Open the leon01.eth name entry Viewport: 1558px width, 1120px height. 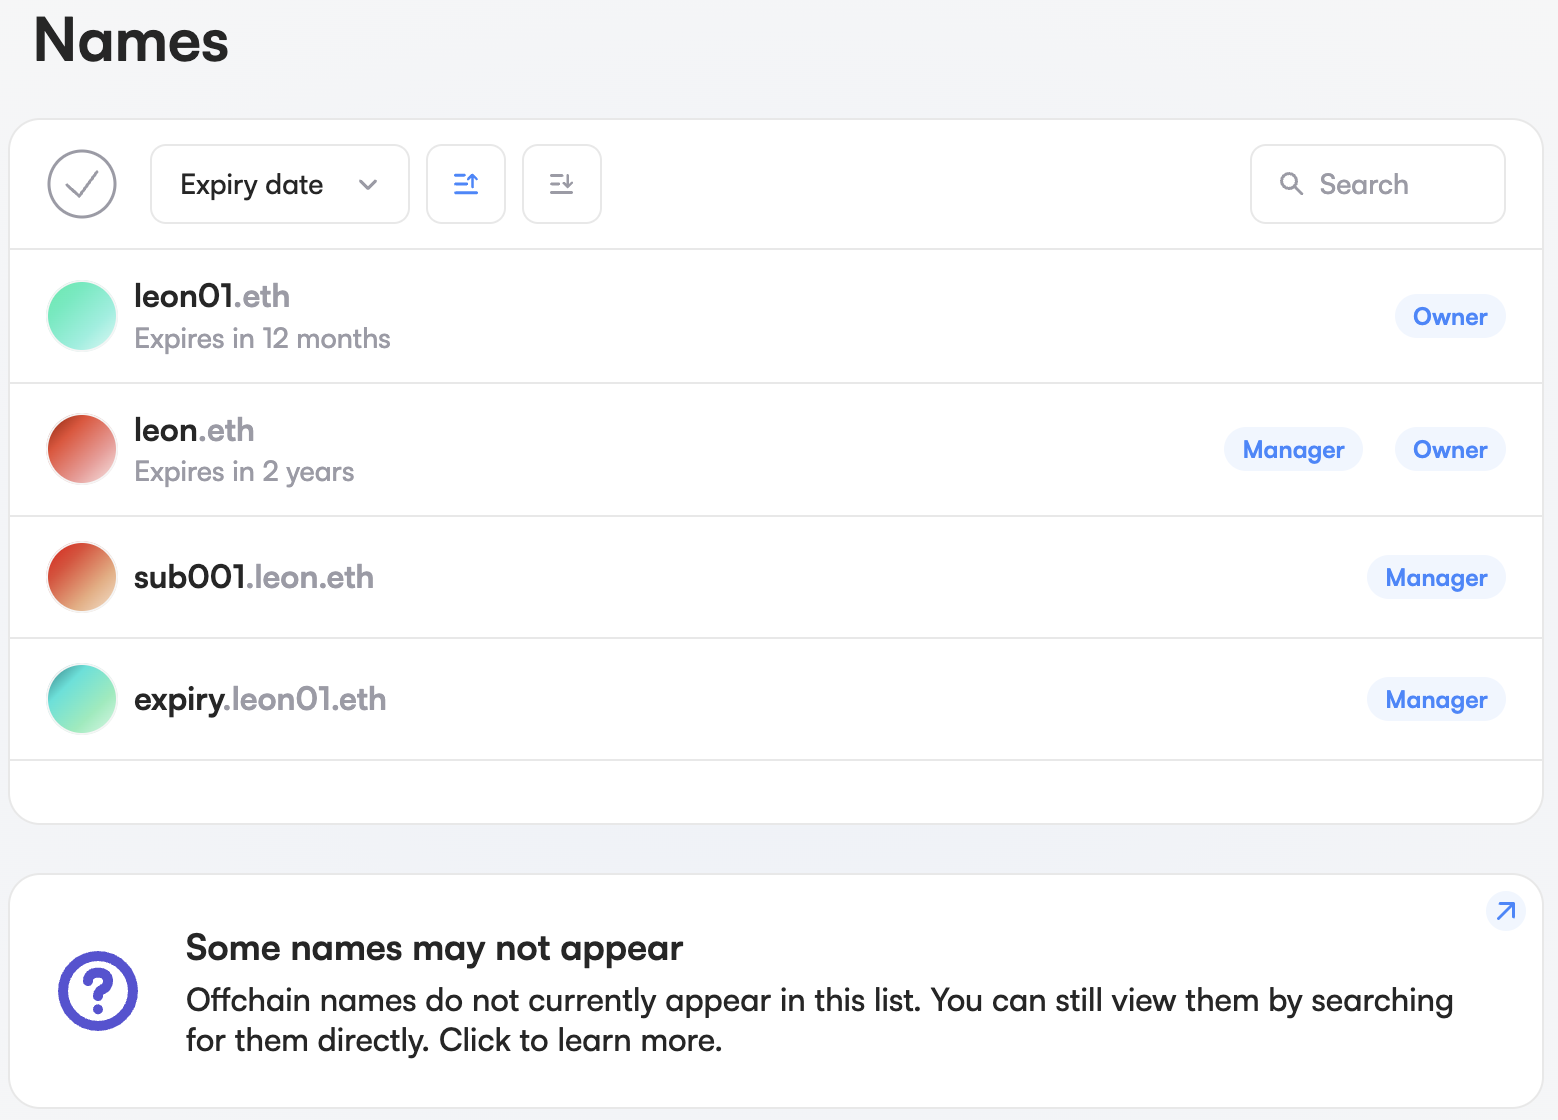pyautogui.click(x=212, y=297)
